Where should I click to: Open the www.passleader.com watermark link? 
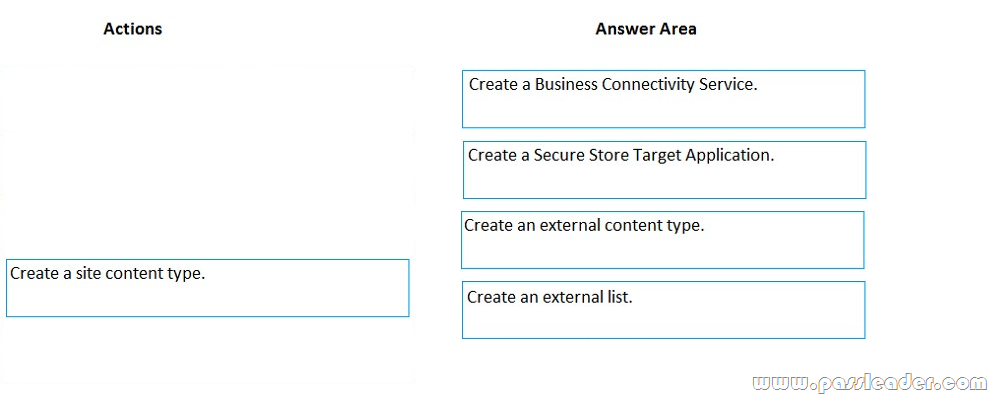pyautogui.click(x=869, y=382)
